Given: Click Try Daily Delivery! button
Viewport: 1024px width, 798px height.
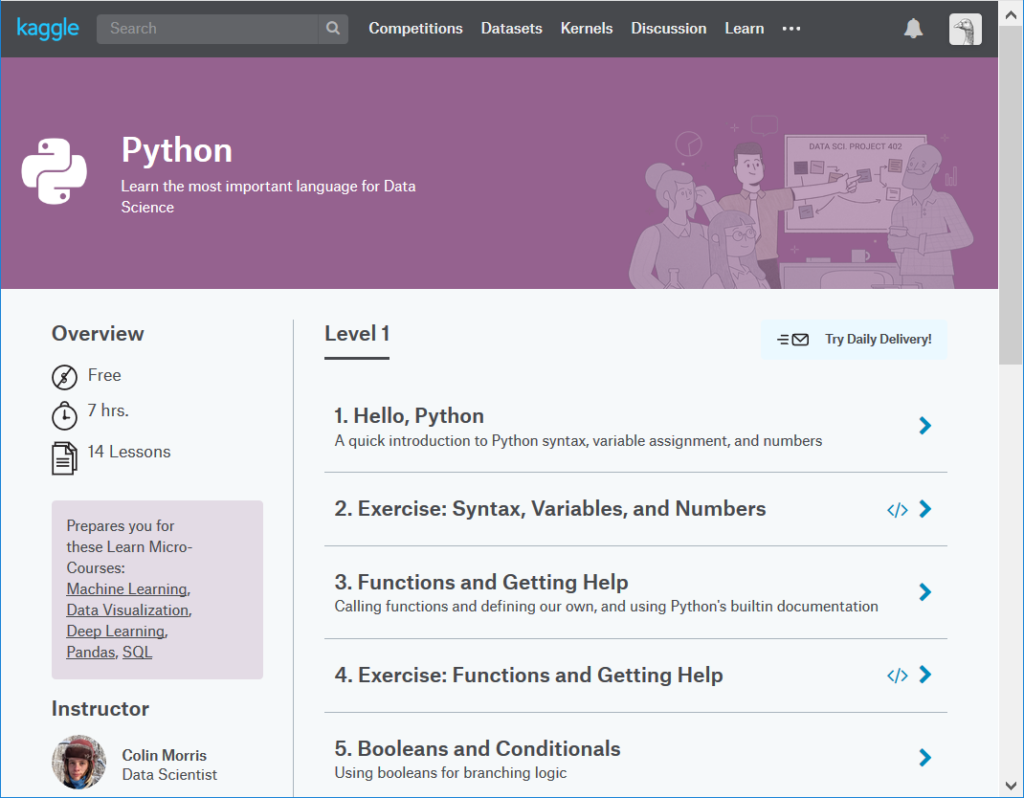Looking at the screenshot, I should click(854, 340).
